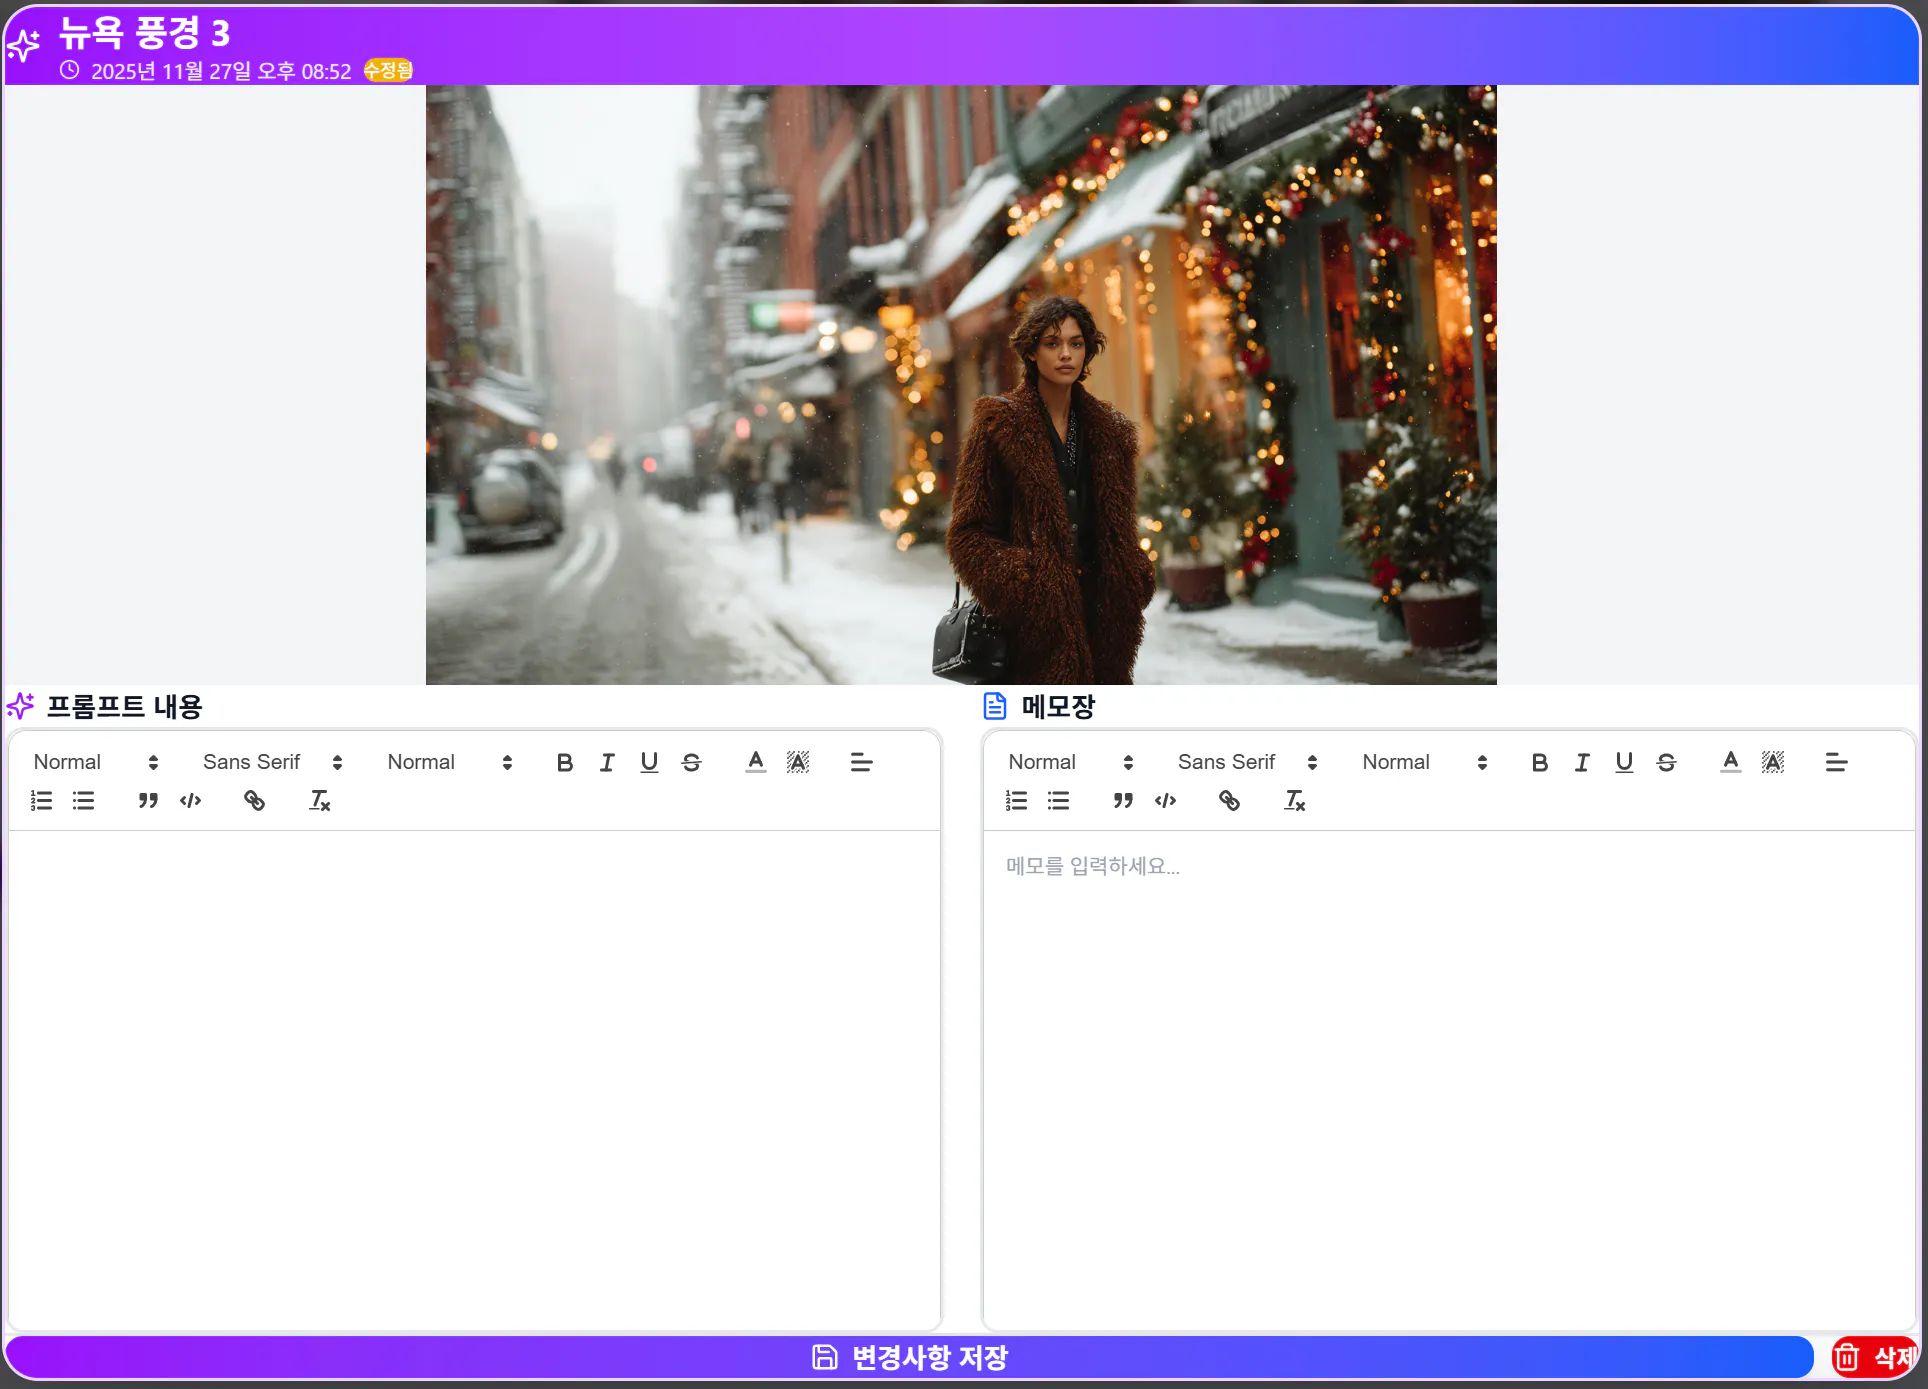The width and height of the screenshot is (1928, 1389).
Task: Click strikethrough icon in the memo toolbar
Action: point(1666,763)
